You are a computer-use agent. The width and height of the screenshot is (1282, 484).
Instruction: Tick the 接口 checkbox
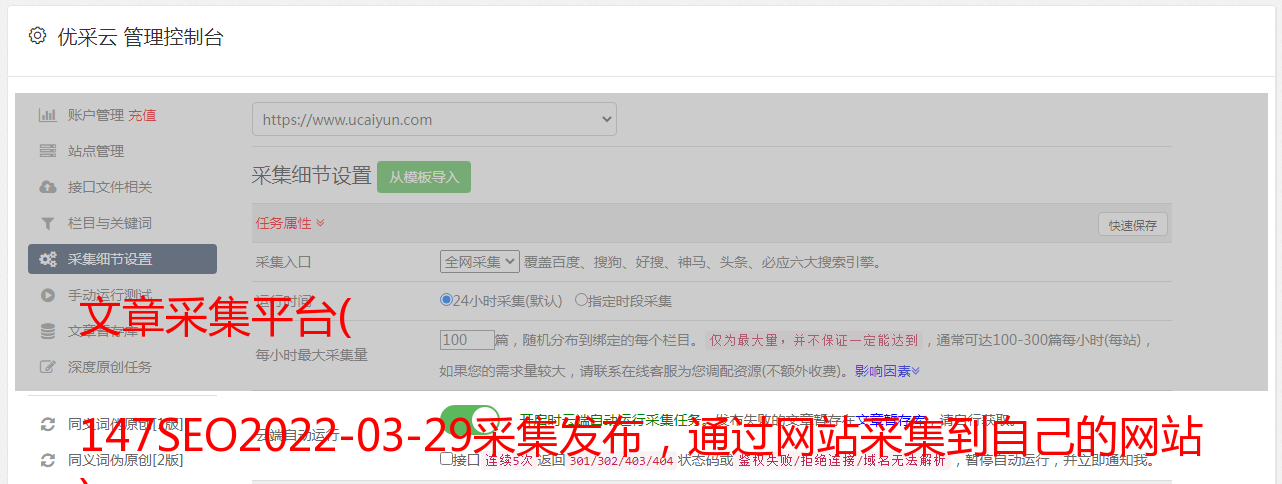click(x=446, y=459)
